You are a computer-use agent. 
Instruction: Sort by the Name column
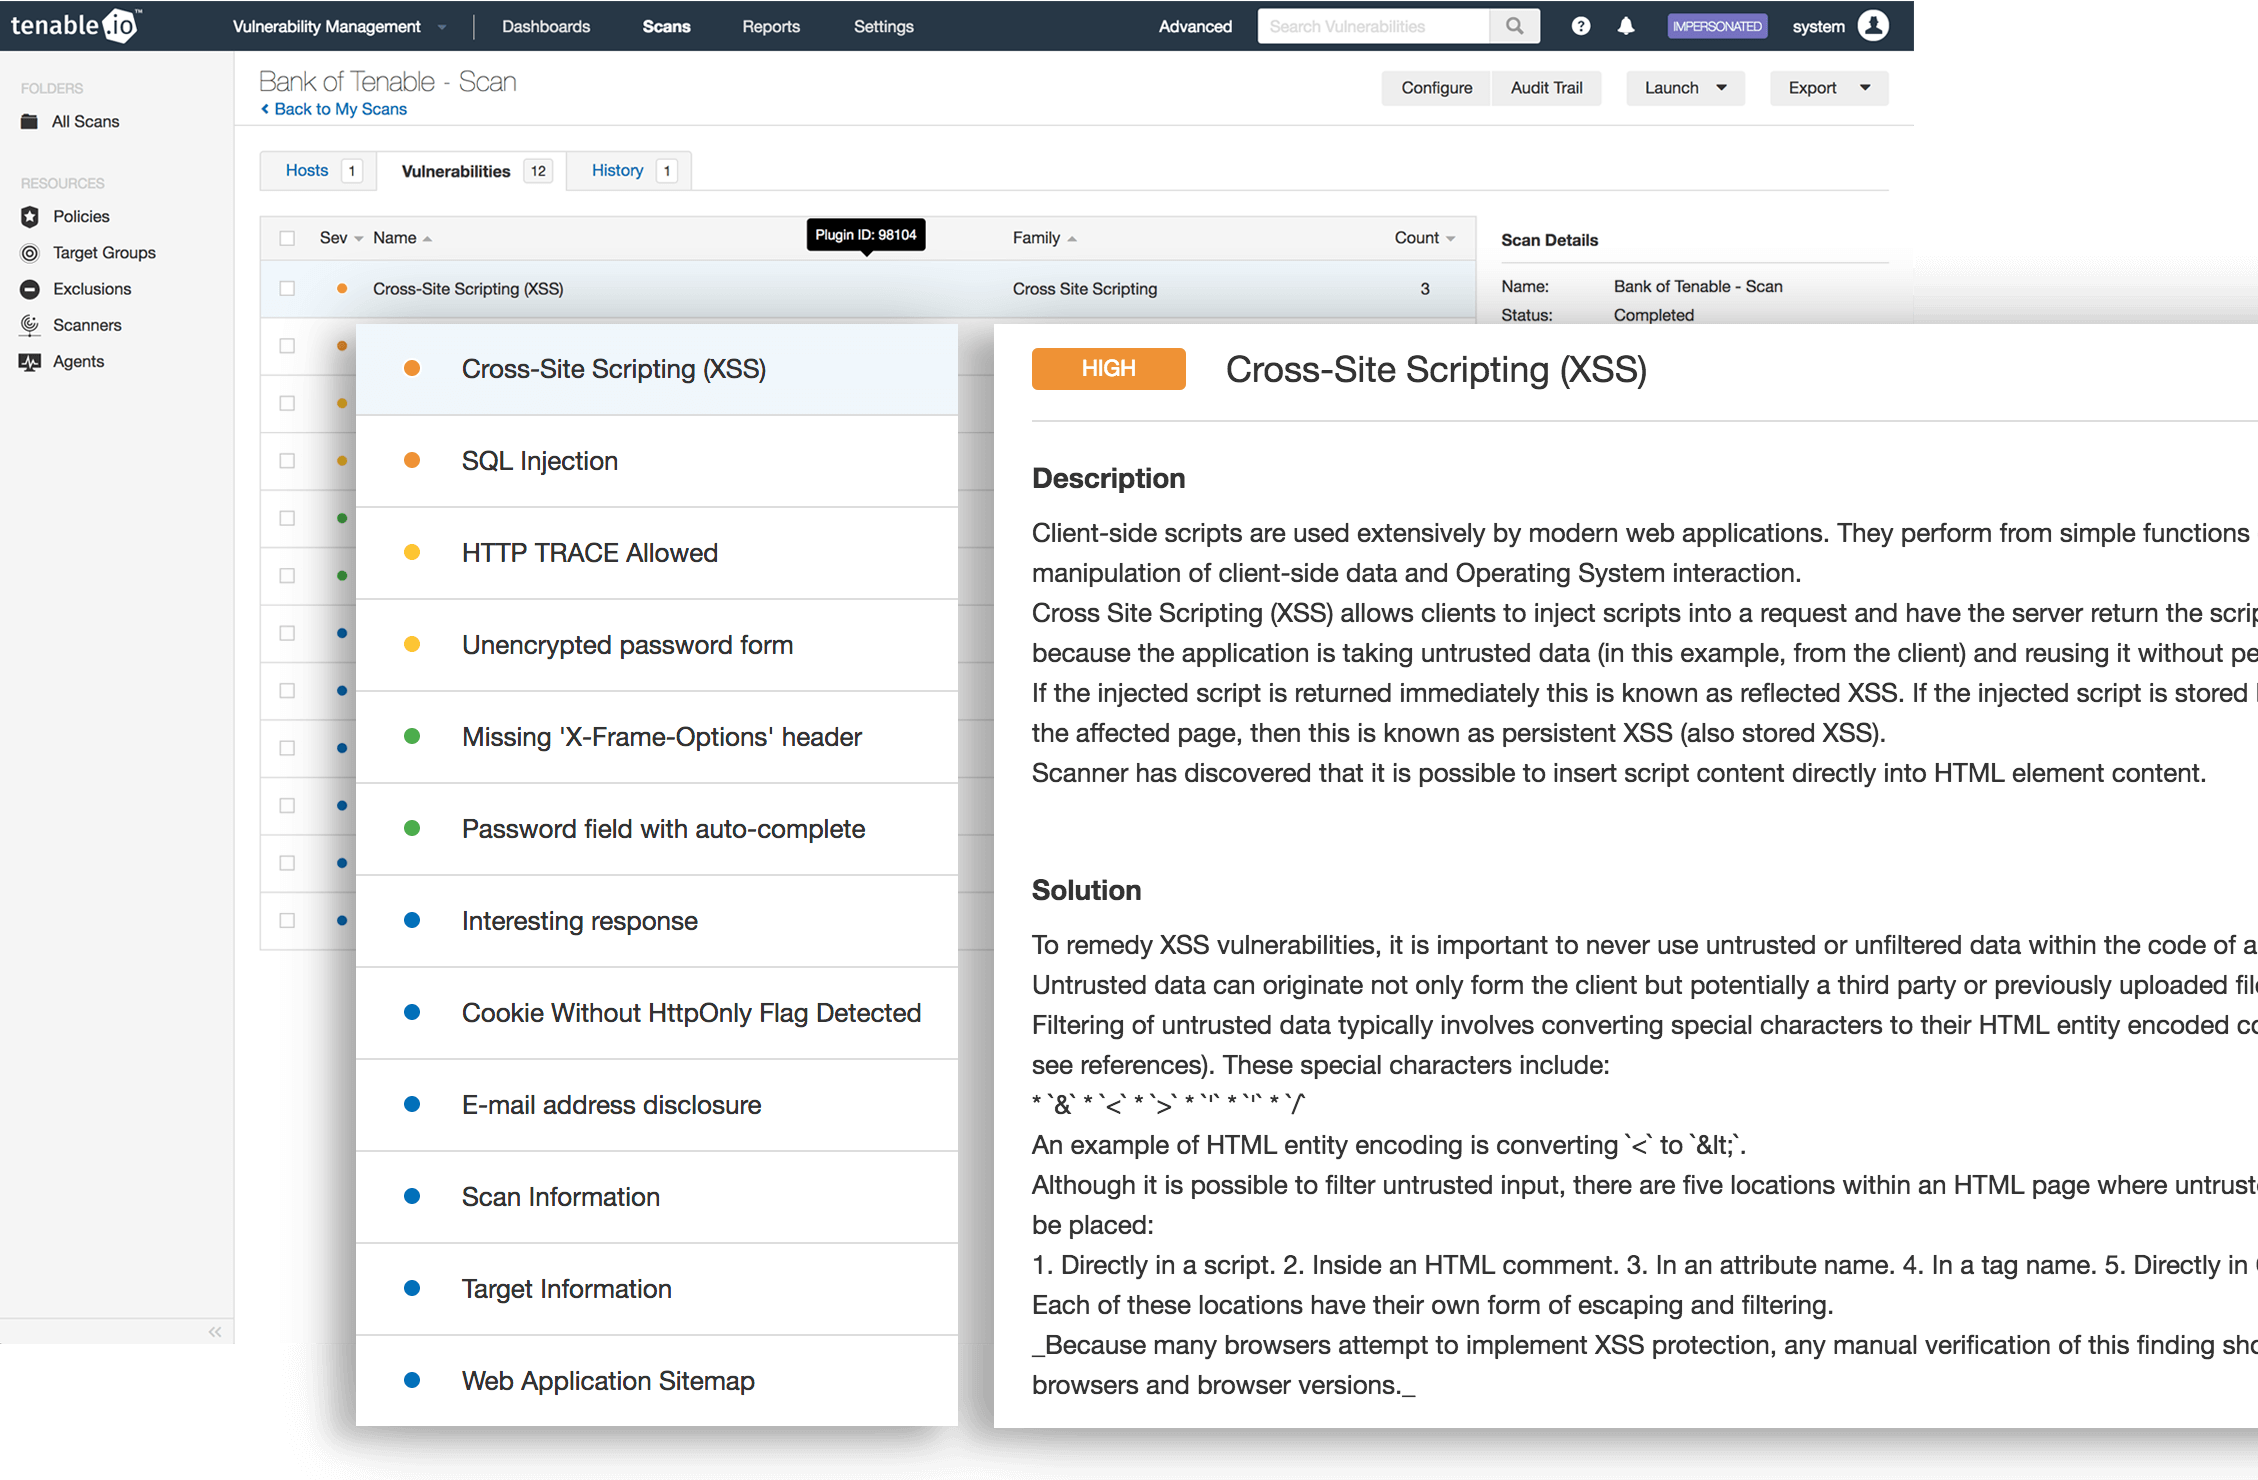[x=402, y=238]
